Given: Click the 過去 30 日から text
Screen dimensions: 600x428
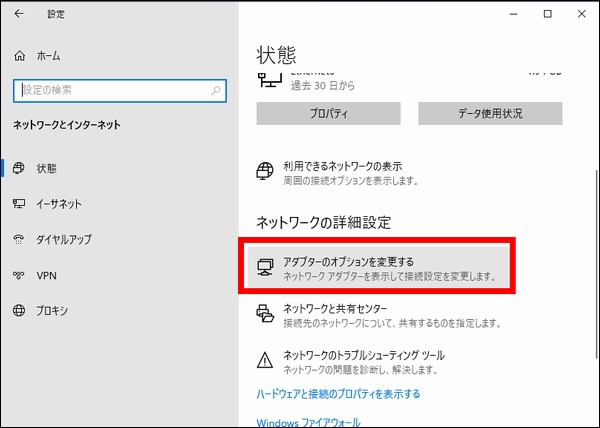Looking at the screenshot, I should click(x=323, y=85).
